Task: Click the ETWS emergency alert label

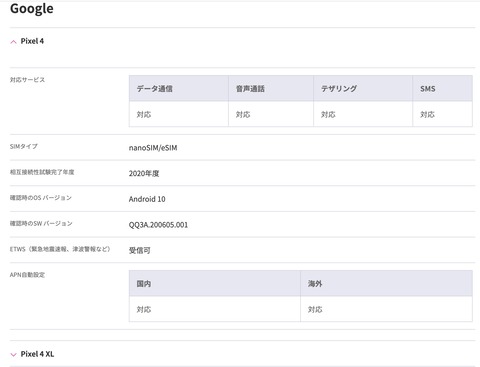Action: coord(60,249)
